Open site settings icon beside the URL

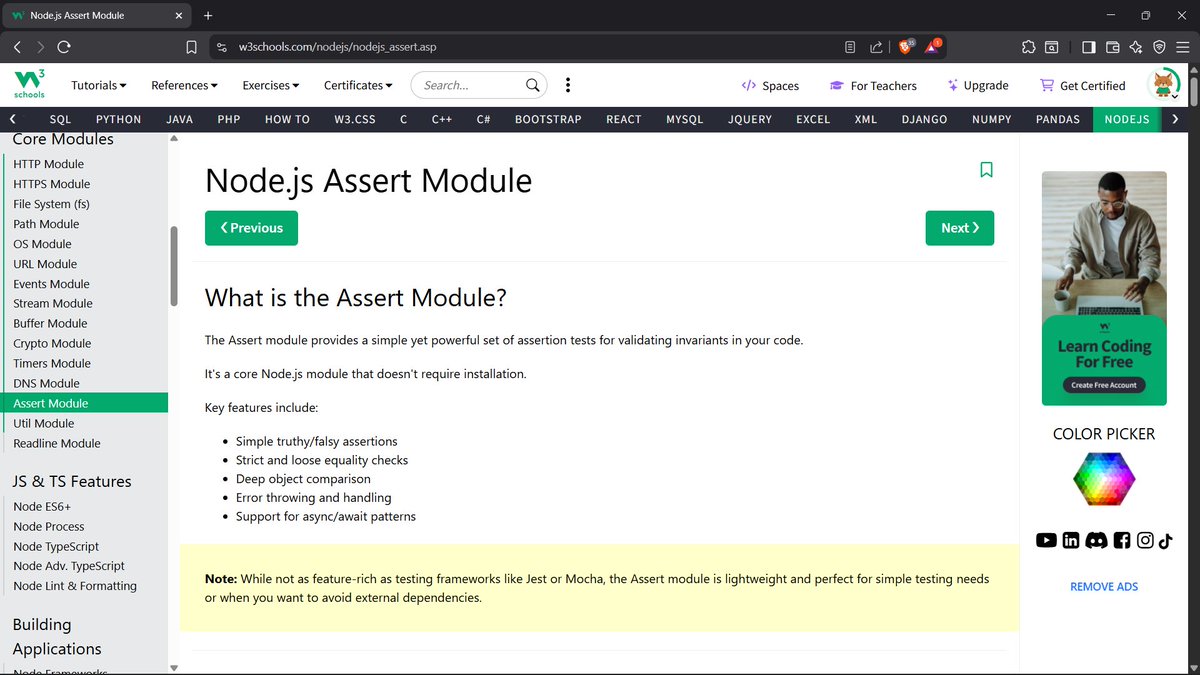pos(221,47)
